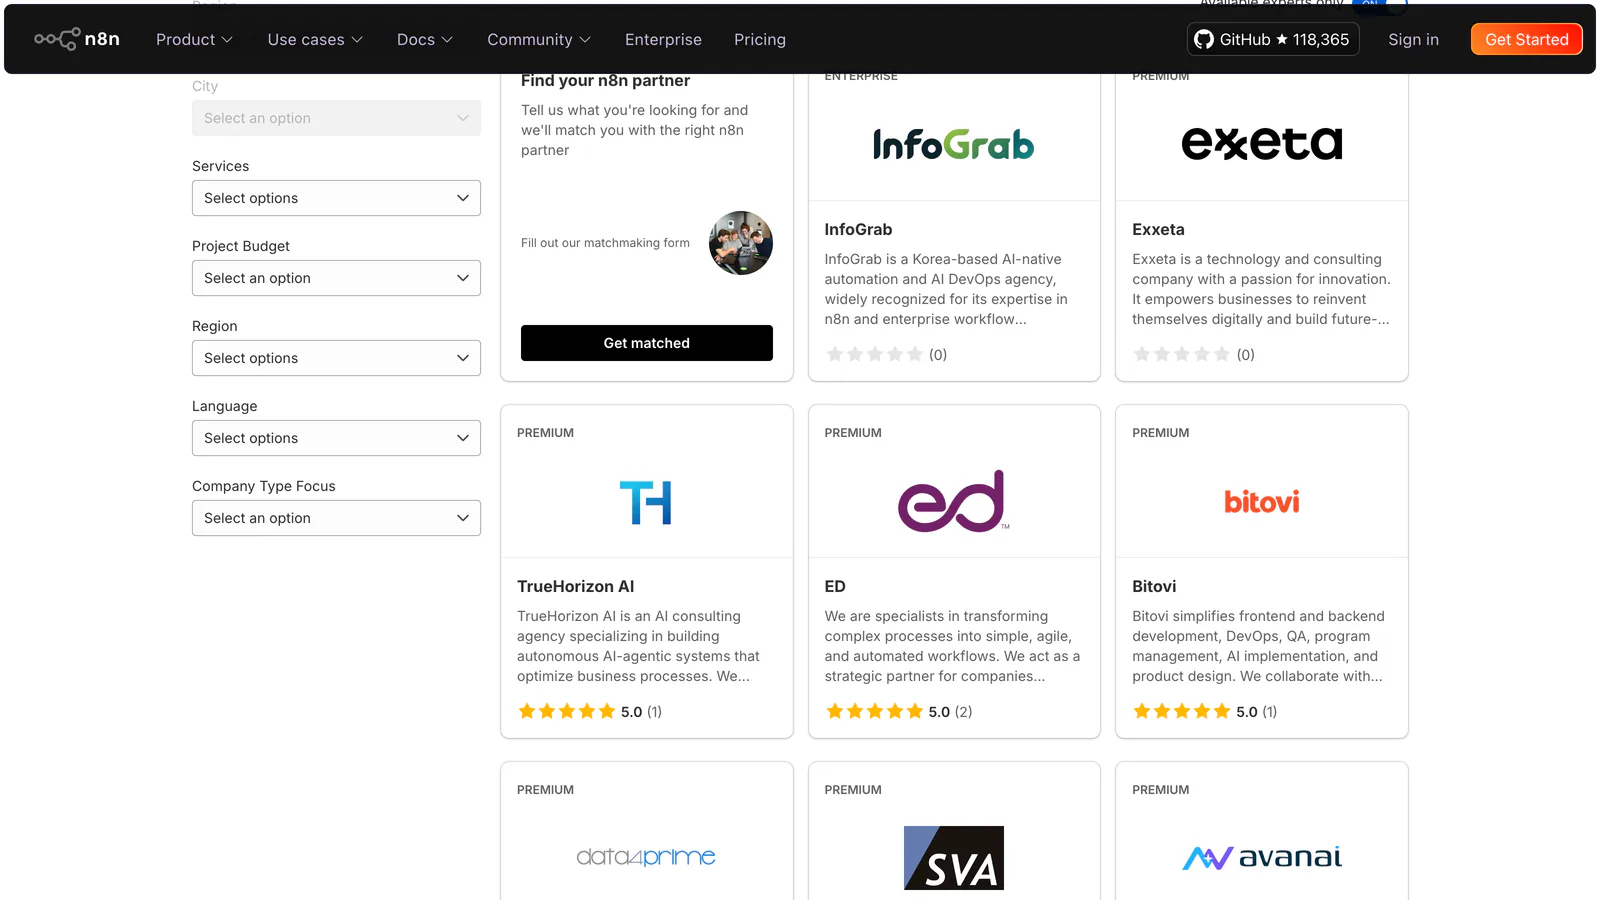Click PREMIUM label on avanai card

[x=1160, y=790]
